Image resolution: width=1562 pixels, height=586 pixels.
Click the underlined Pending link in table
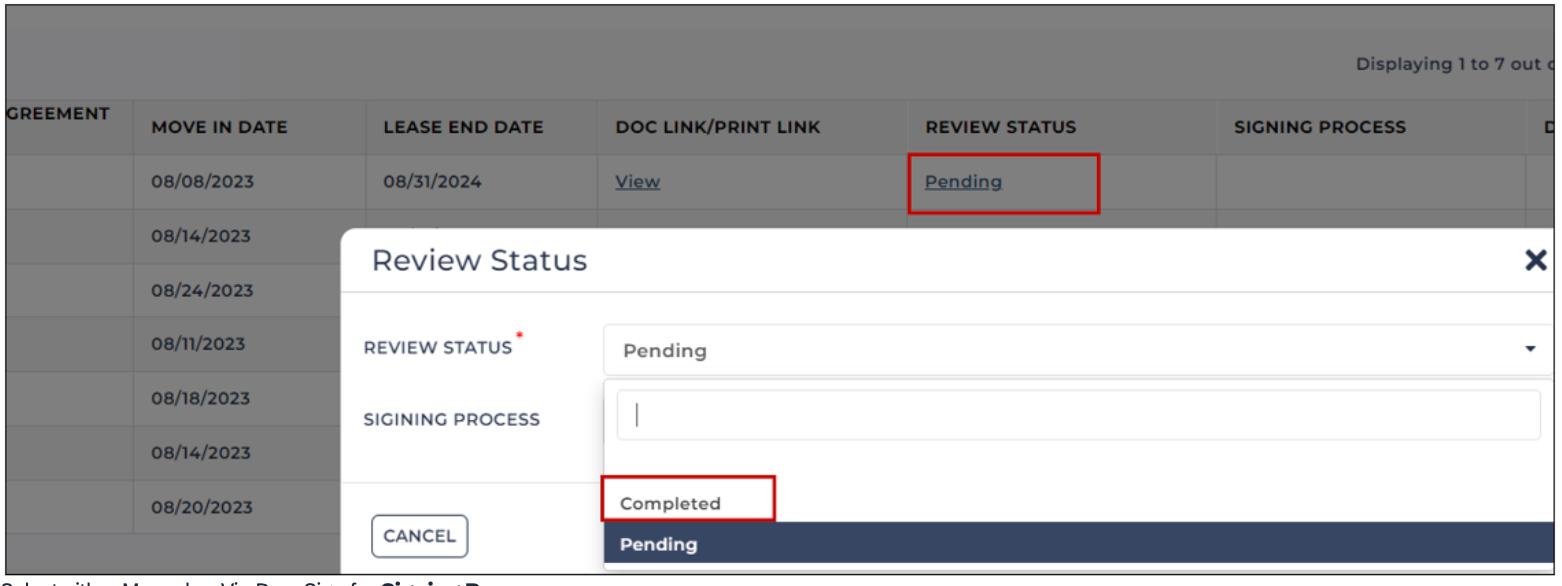[963, 182]
